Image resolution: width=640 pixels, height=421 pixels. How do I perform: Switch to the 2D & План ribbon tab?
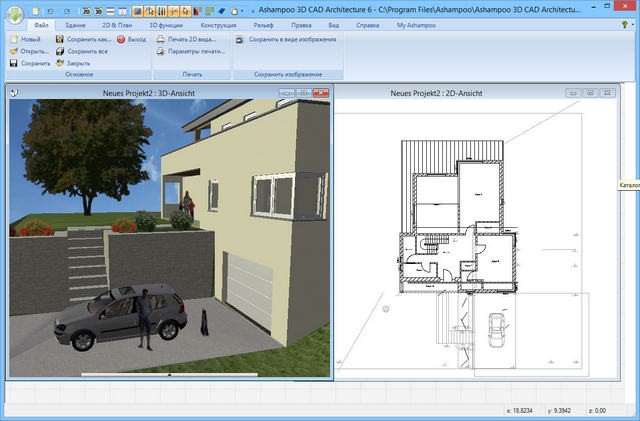[117, 25]
